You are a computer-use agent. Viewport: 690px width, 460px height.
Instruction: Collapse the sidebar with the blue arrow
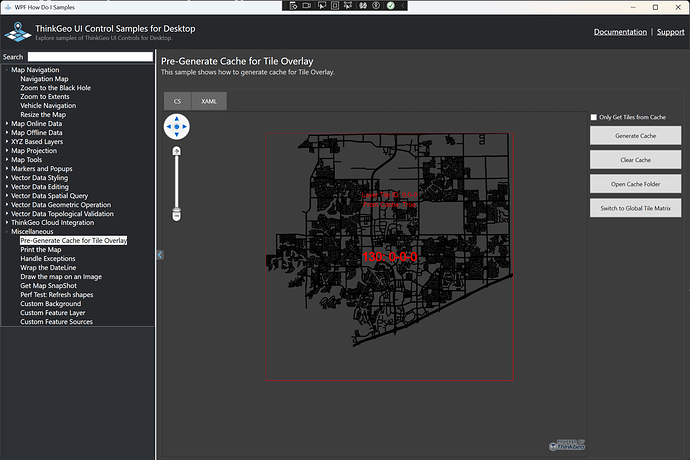coord(160,255)
